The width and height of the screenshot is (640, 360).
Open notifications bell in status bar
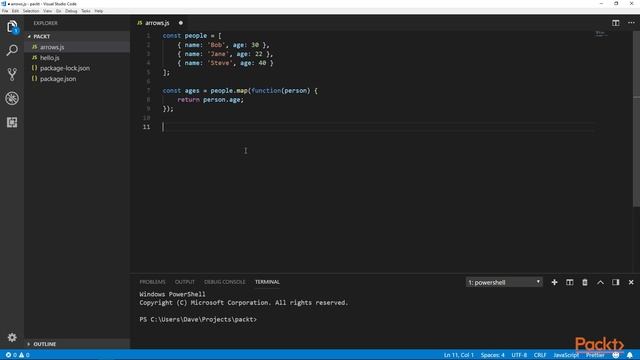[x=630, y=355]
